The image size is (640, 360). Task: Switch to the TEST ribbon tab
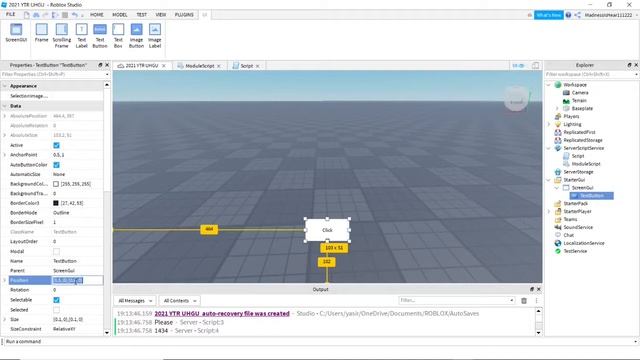[x=142, y=15]
